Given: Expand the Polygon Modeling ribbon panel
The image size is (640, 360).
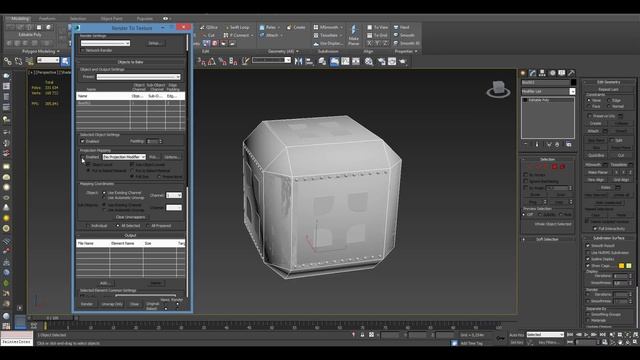Looking at the screenshot, I should pos(40,51).
